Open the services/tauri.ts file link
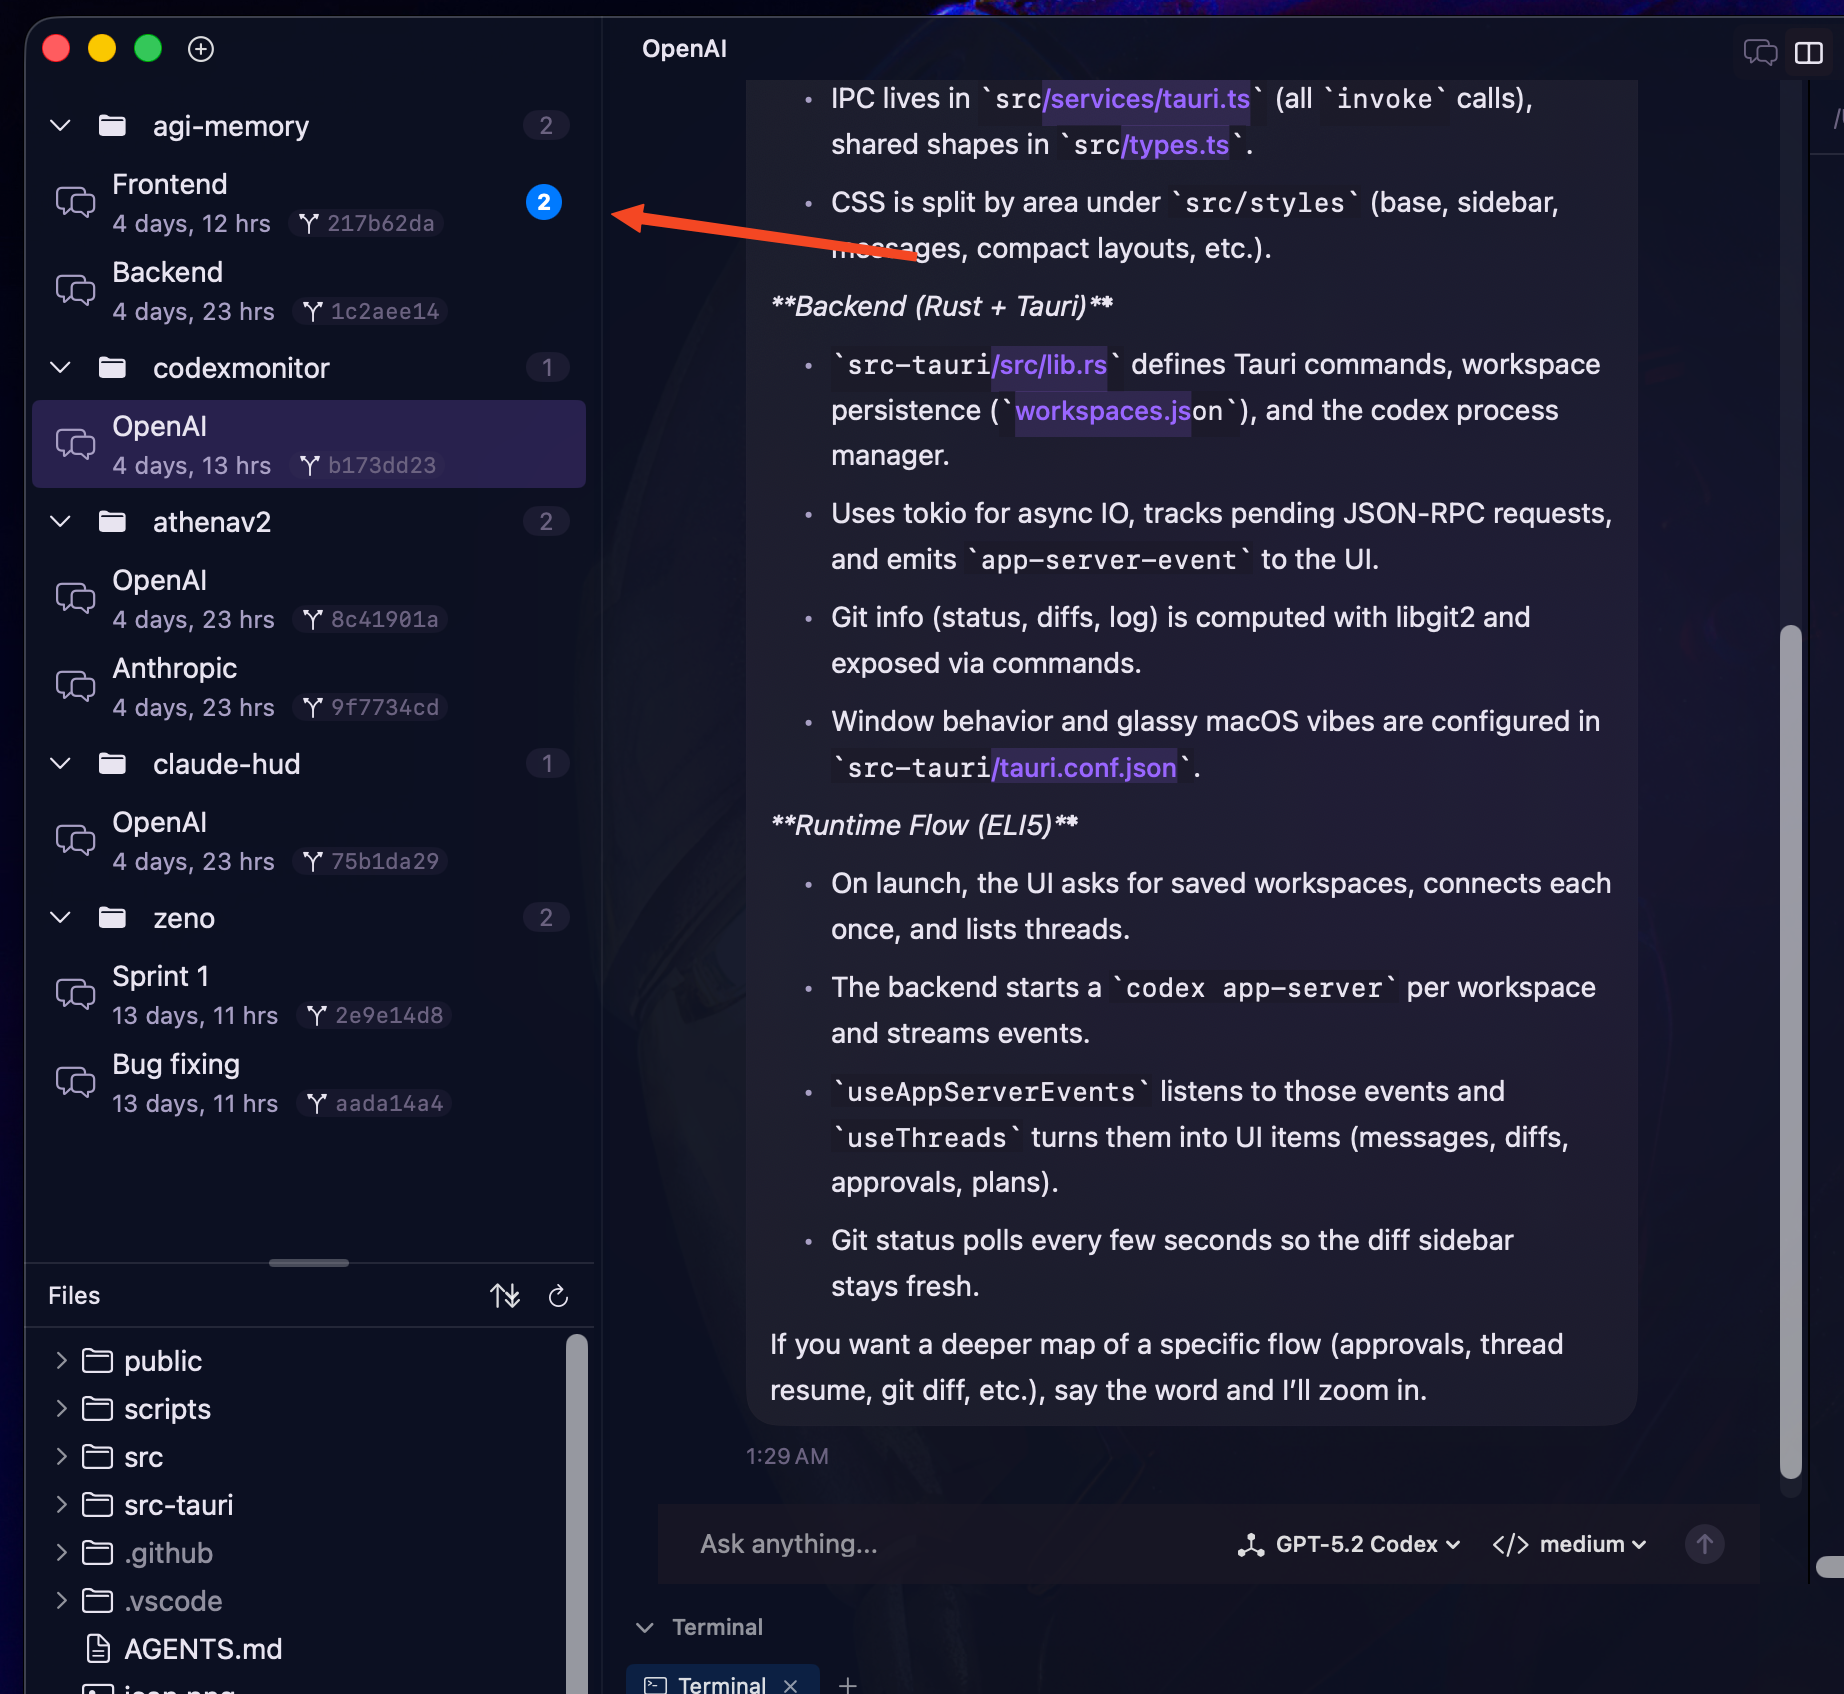The width and height of the screenshot is (1844, 1694). point(1147,99)
